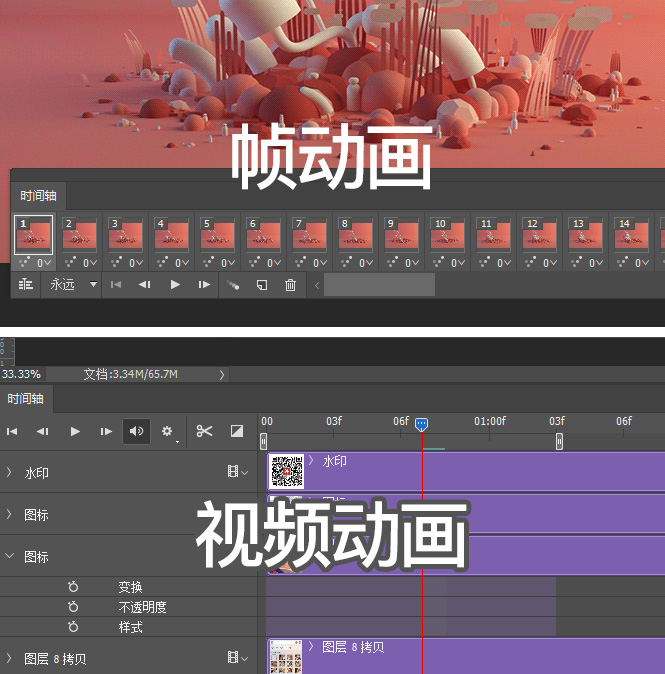Image resolution: width=665 pixels, height=674 pixels.
Task: Toggle 不透明度 keyframe stopwatch
Action: pyautogui.click(x=73, y=607)
